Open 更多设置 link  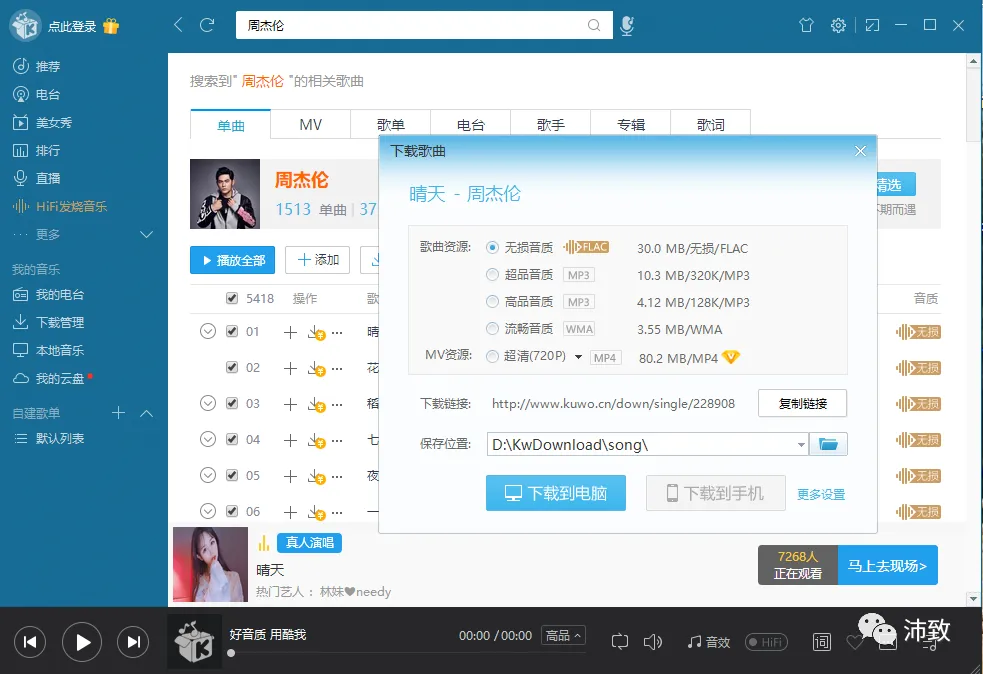click(x=821, y=495)
